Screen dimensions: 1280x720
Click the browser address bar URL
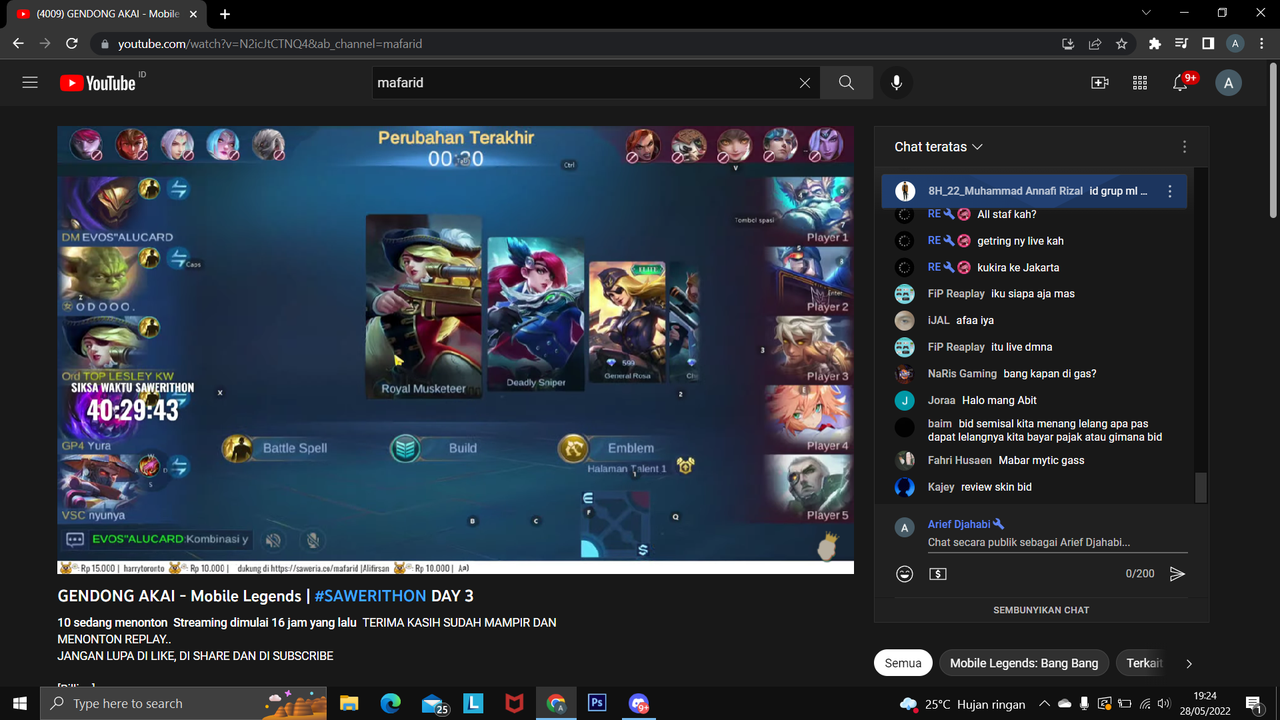pyautogui.click(x=270, y=44)
